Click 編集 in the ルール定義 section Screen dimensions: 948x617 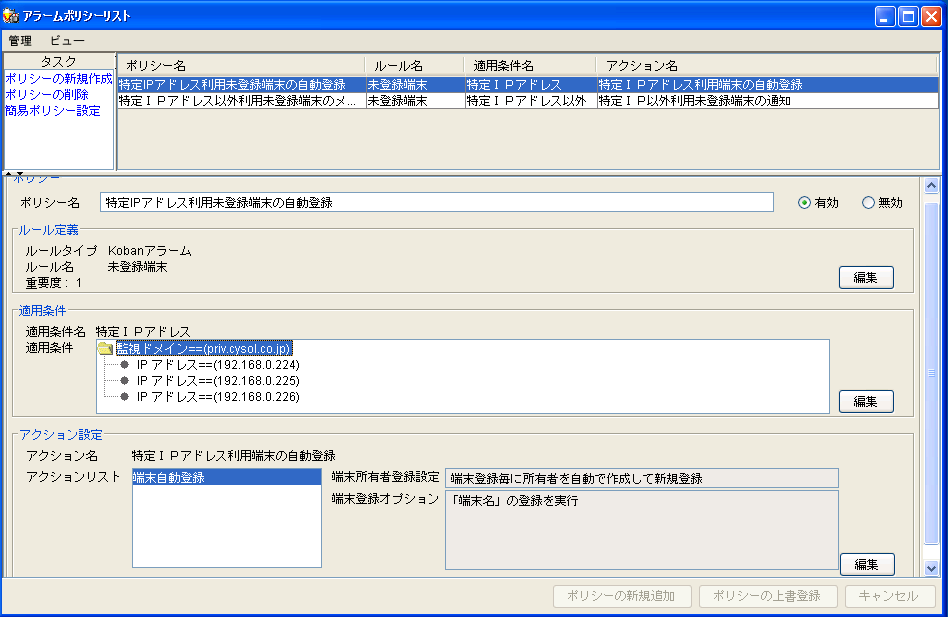click(x=865, y=277)
